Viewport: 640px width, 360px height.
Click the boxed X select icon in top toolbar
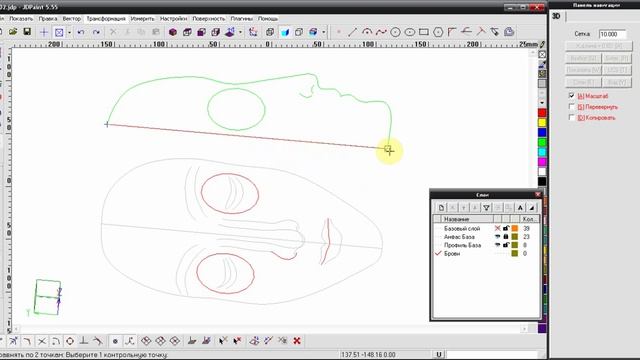click(x=59, y=32)
